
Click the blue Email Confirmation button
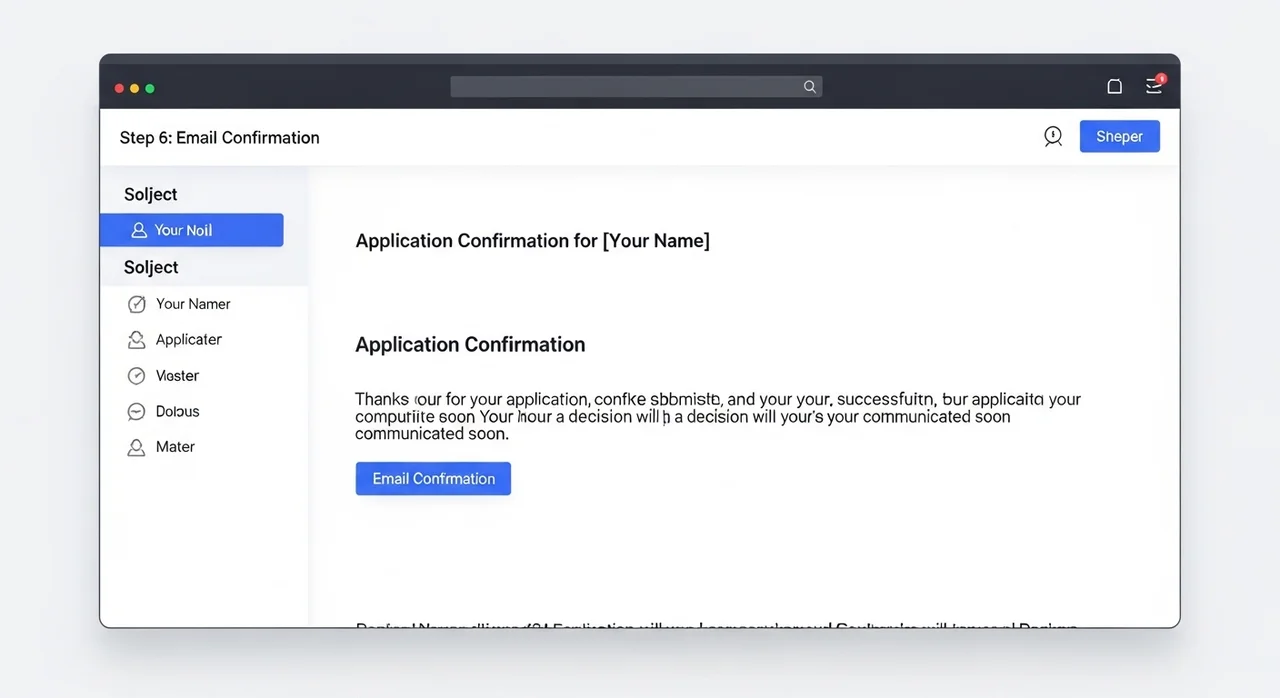click(x=433, y=478)
